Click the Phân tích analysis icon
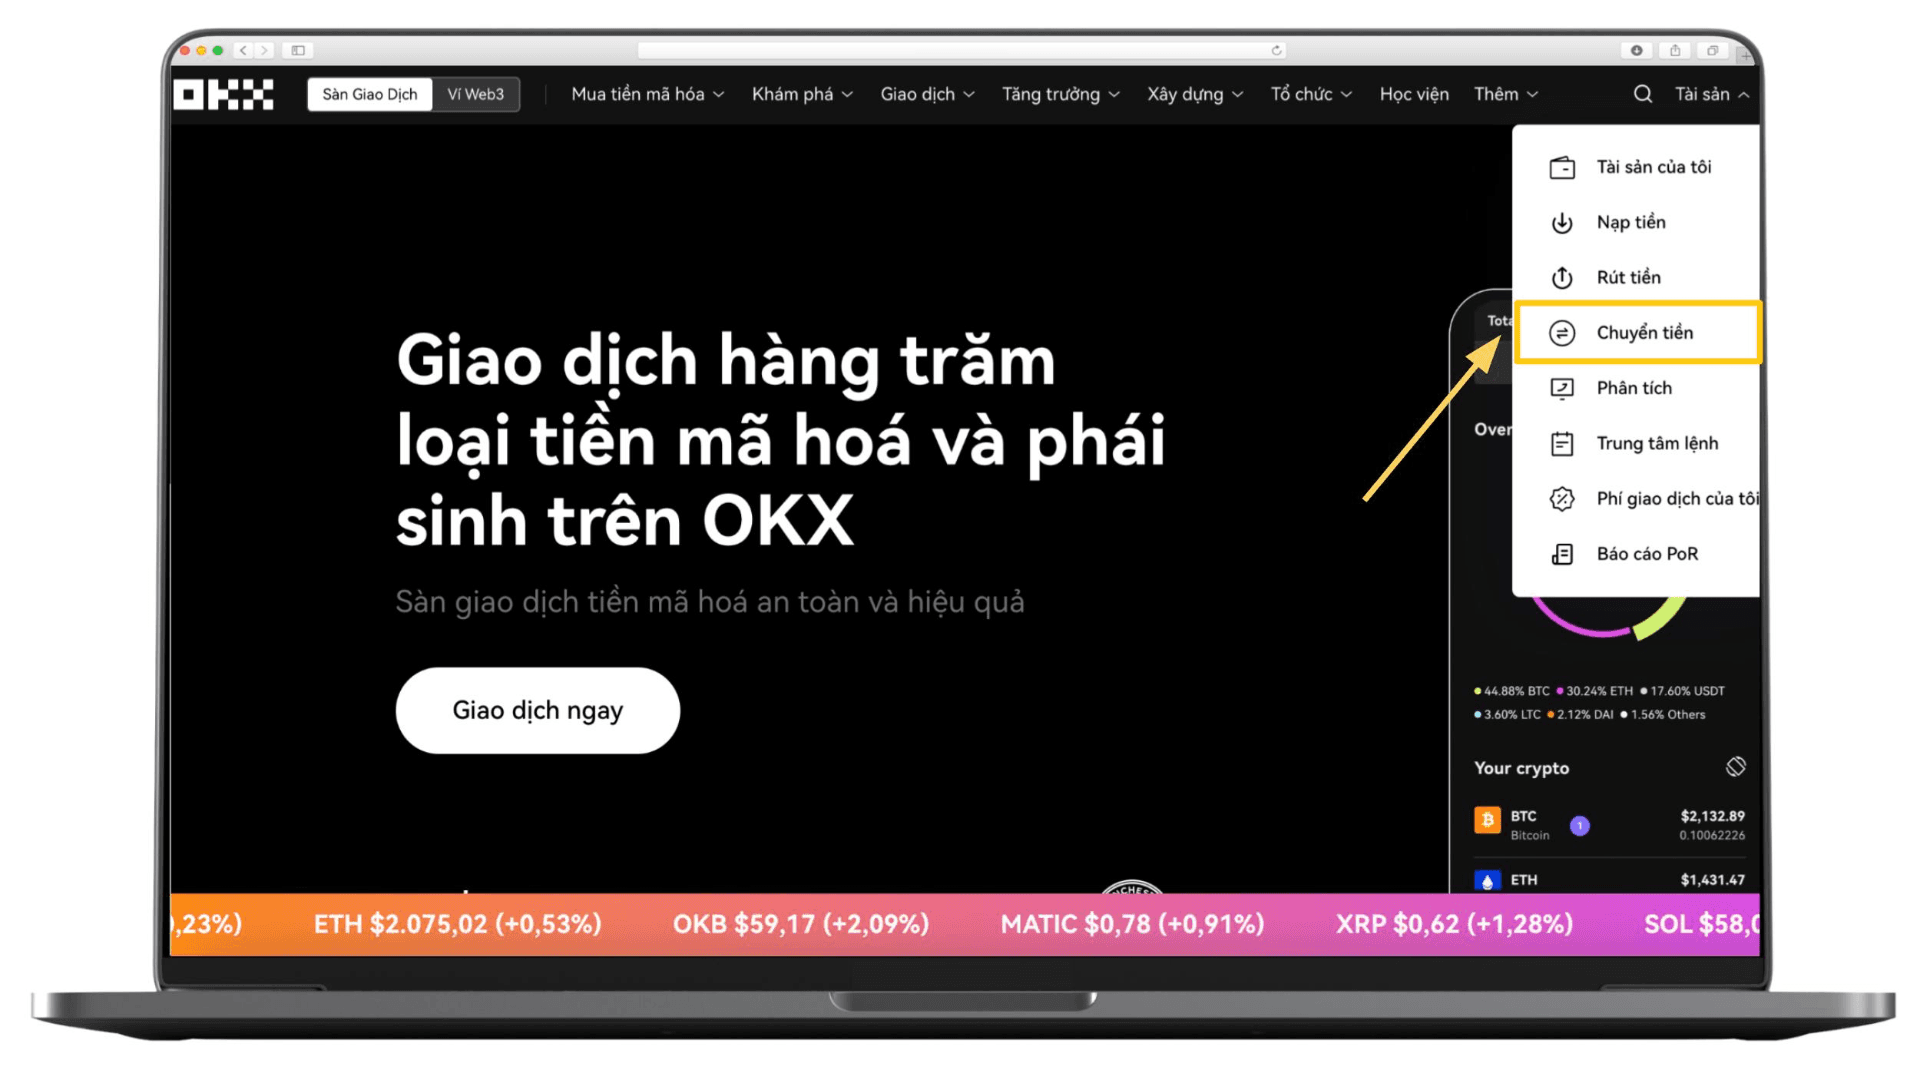 click(1561, 388)
